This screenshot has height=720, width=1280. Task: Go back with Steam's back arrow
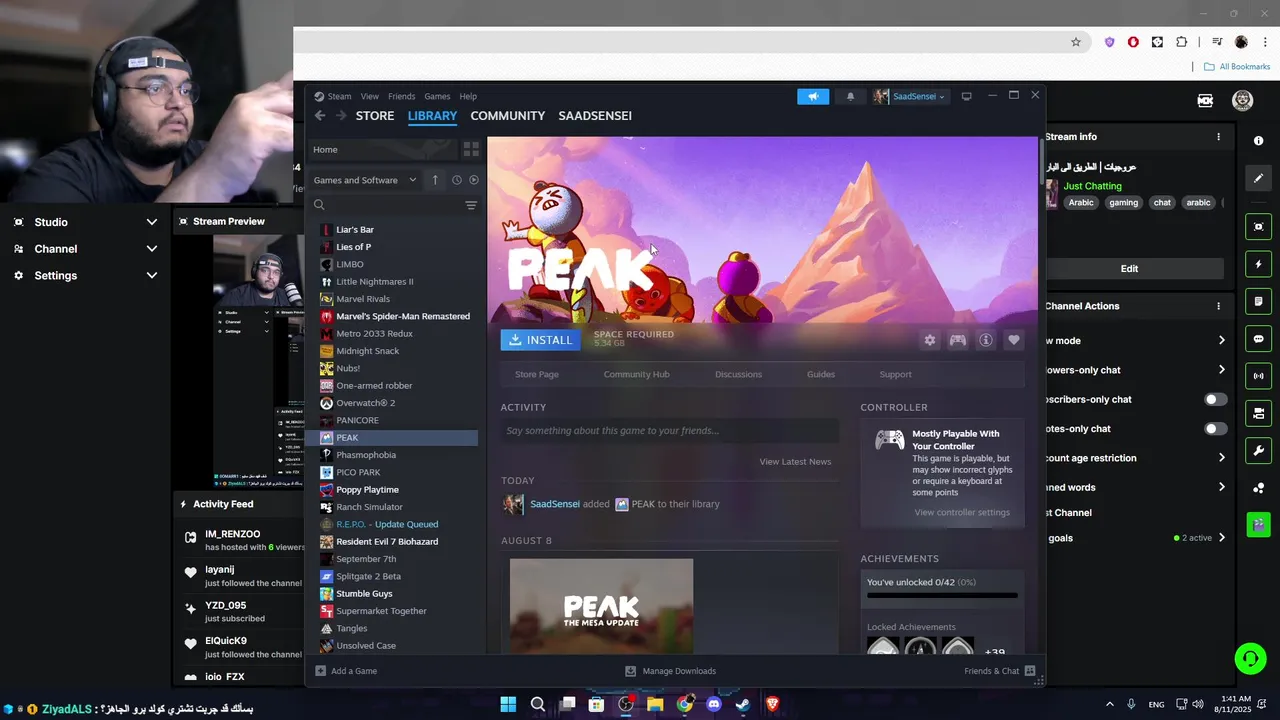pyautogui.click(x=320, y=116)
